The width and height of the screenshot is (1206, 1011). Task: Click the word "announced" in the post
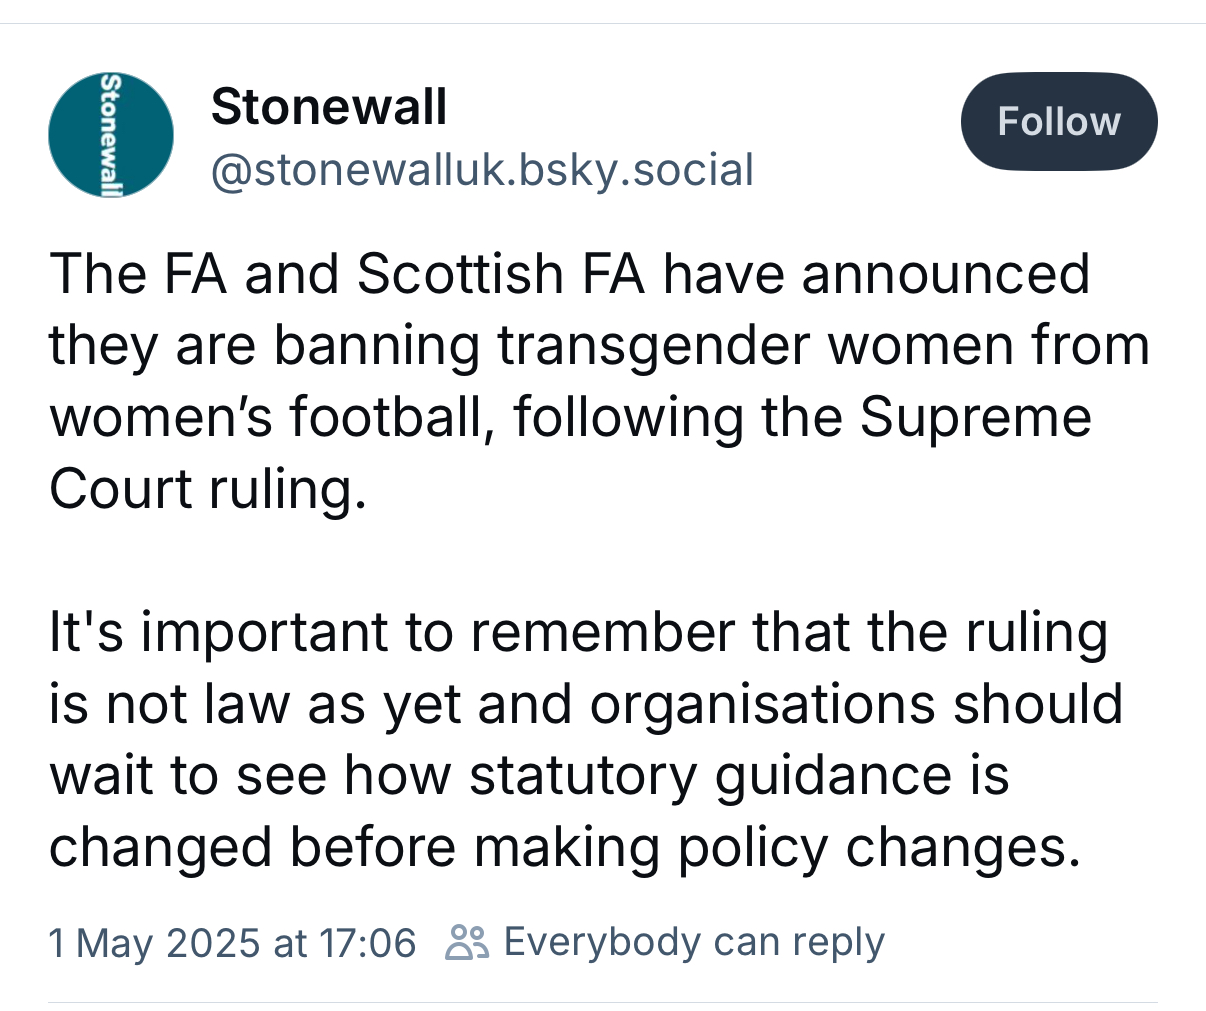click(x=945, y=274)
